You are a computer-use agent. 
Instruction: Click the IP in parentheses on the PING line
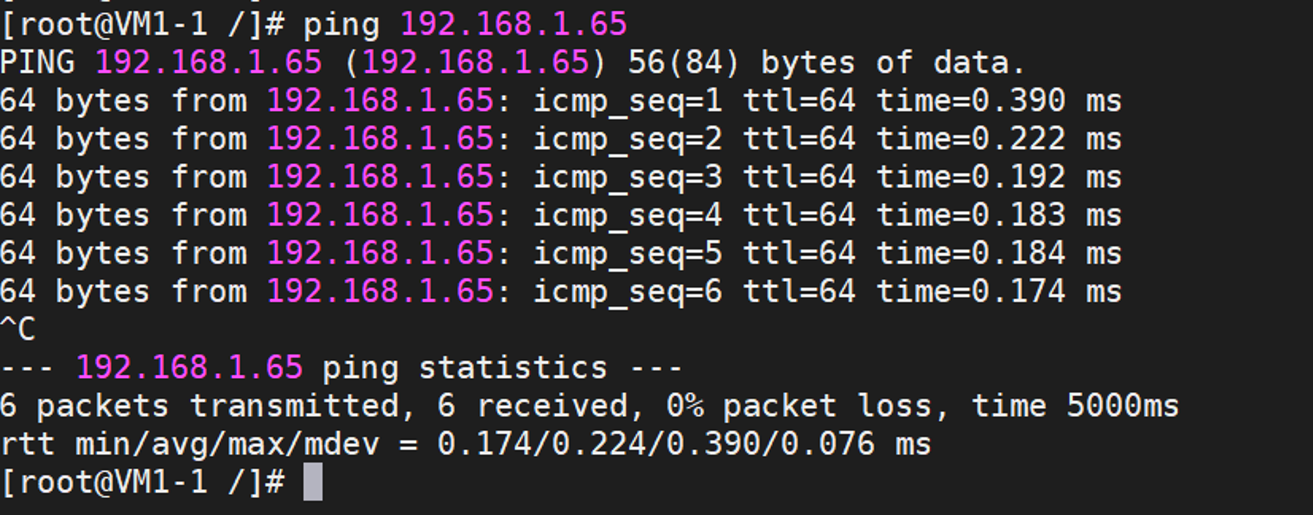click(x=475, y=63)
